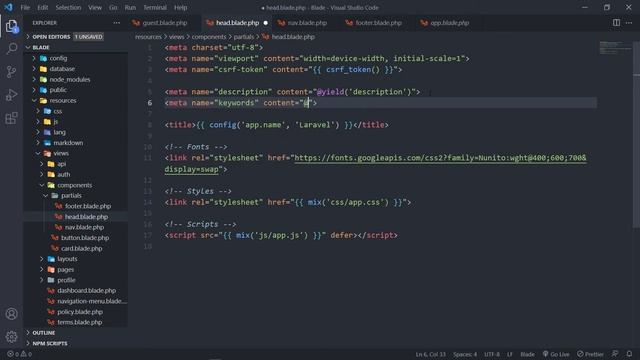
Task: Expand the NPM Scripts section
Action: point(50,344)
